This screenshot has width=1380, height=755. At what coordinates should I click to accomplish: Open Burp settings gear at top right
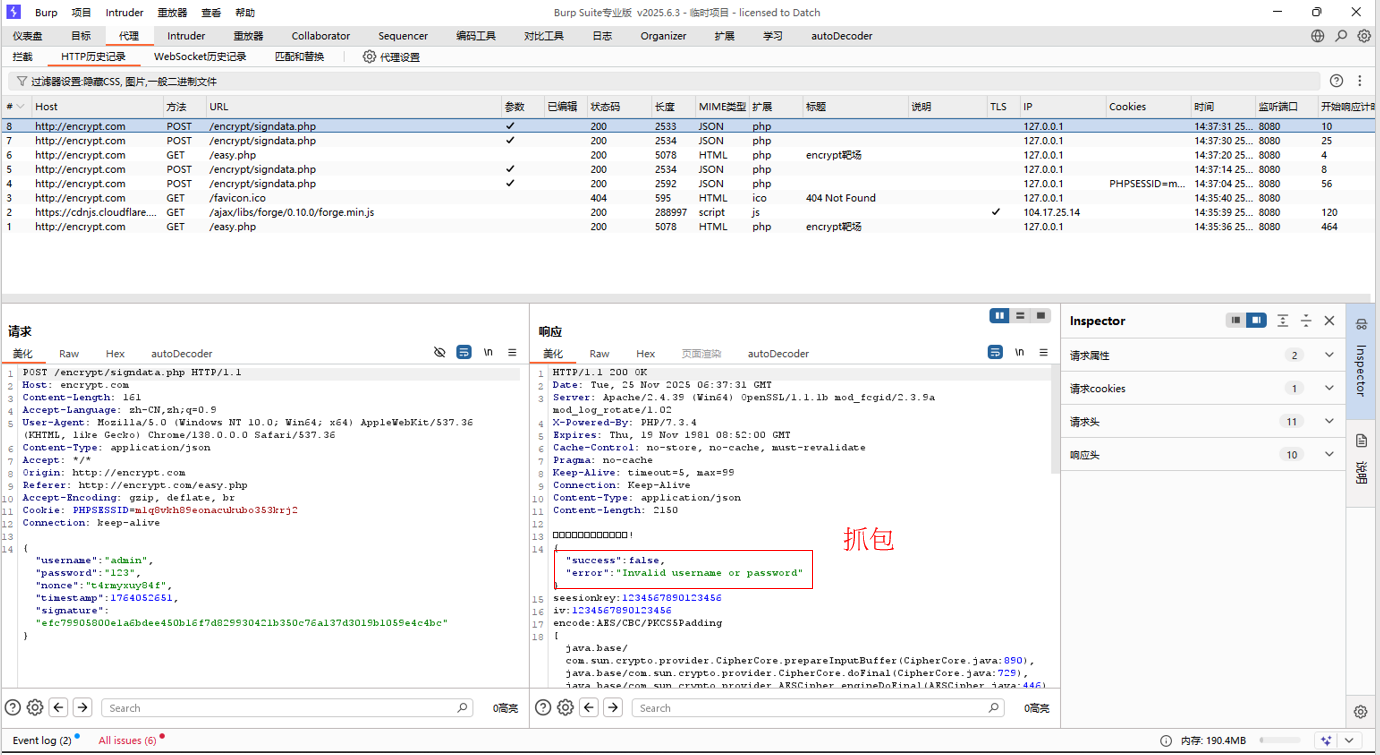tap(1364, 36)
